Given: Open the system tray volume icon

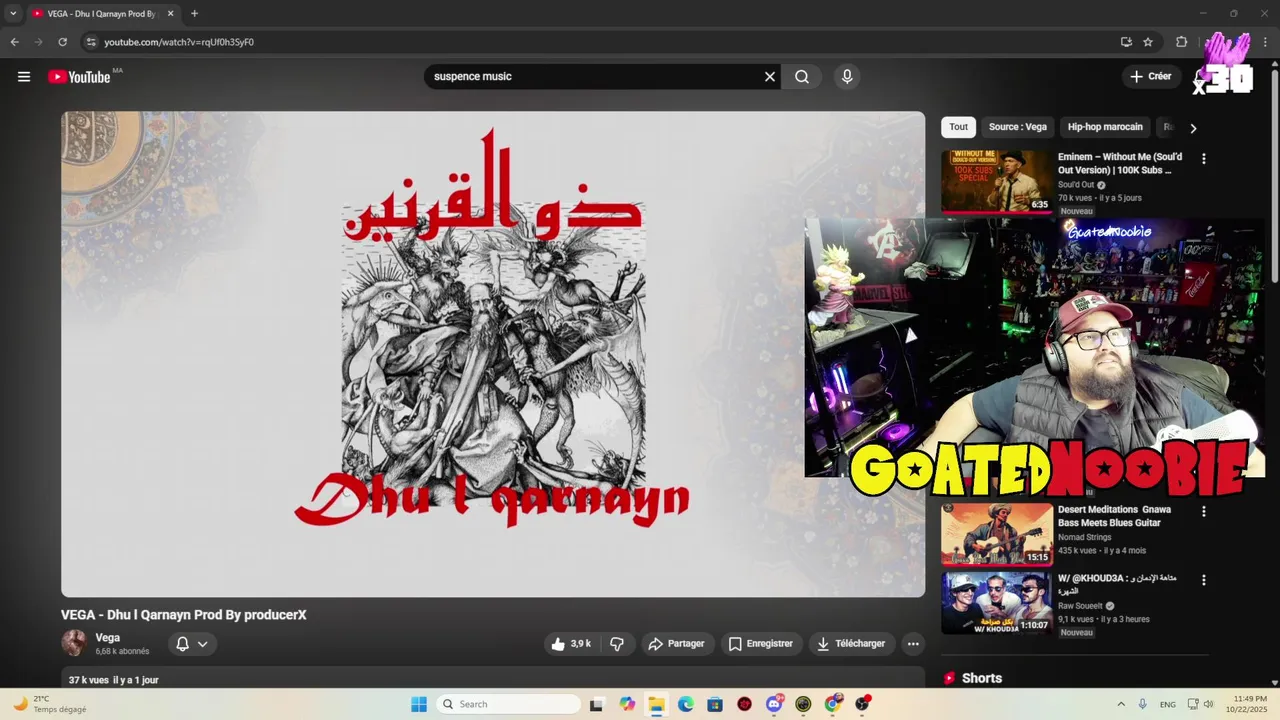Looking at the screenshot, I should click(x=1208, y=704).
